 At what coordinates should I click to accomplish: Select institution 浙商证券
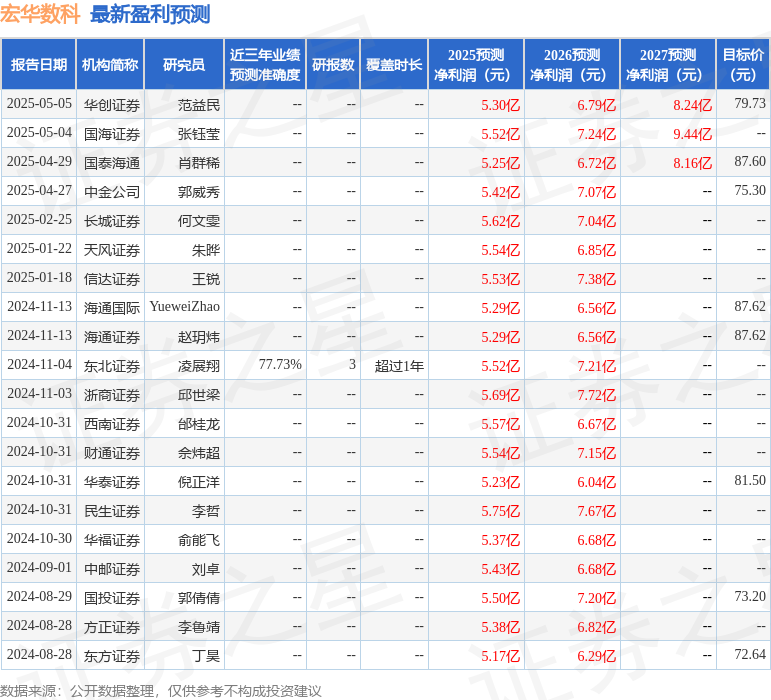[112, 395]
